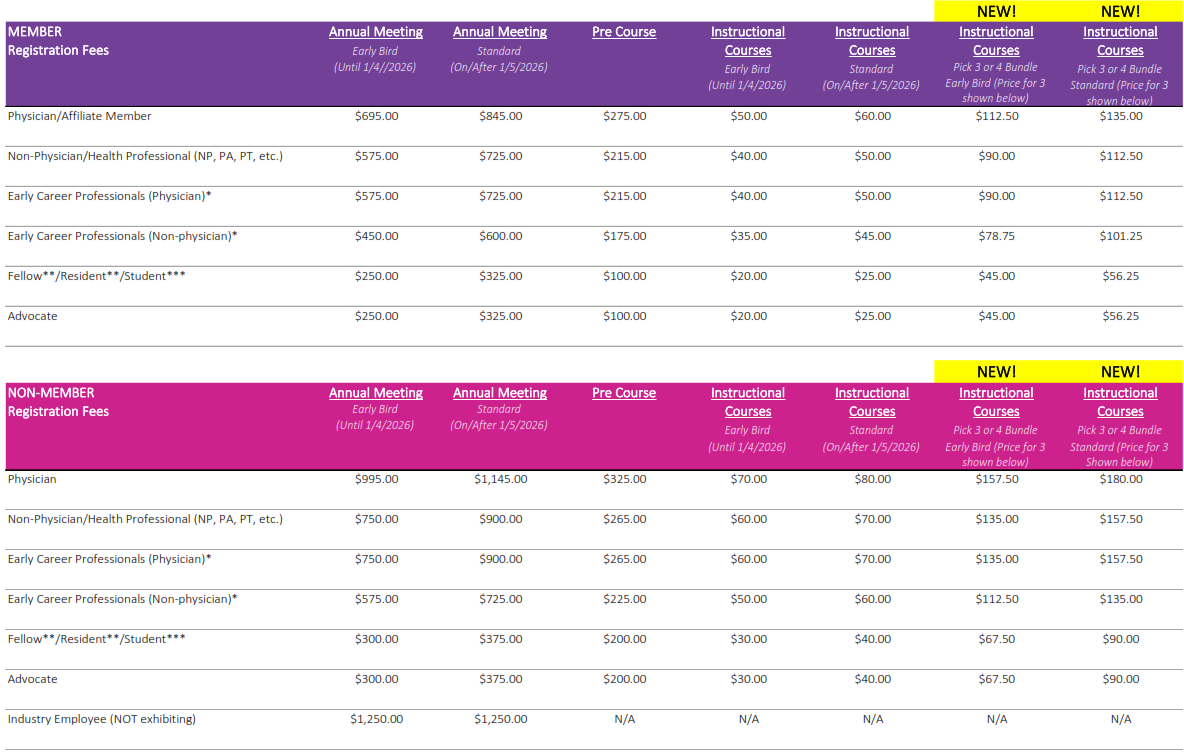Open the member Instructional Courses Standard link
Image resolution: width=1184 pixels, height=754 pixels.
coord(872,40)
